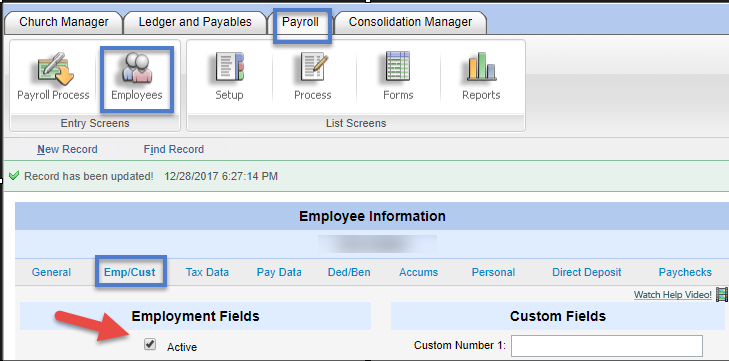729x361 pixels.
Task: Open the Ledger and Payables tab
Action: 195,22
